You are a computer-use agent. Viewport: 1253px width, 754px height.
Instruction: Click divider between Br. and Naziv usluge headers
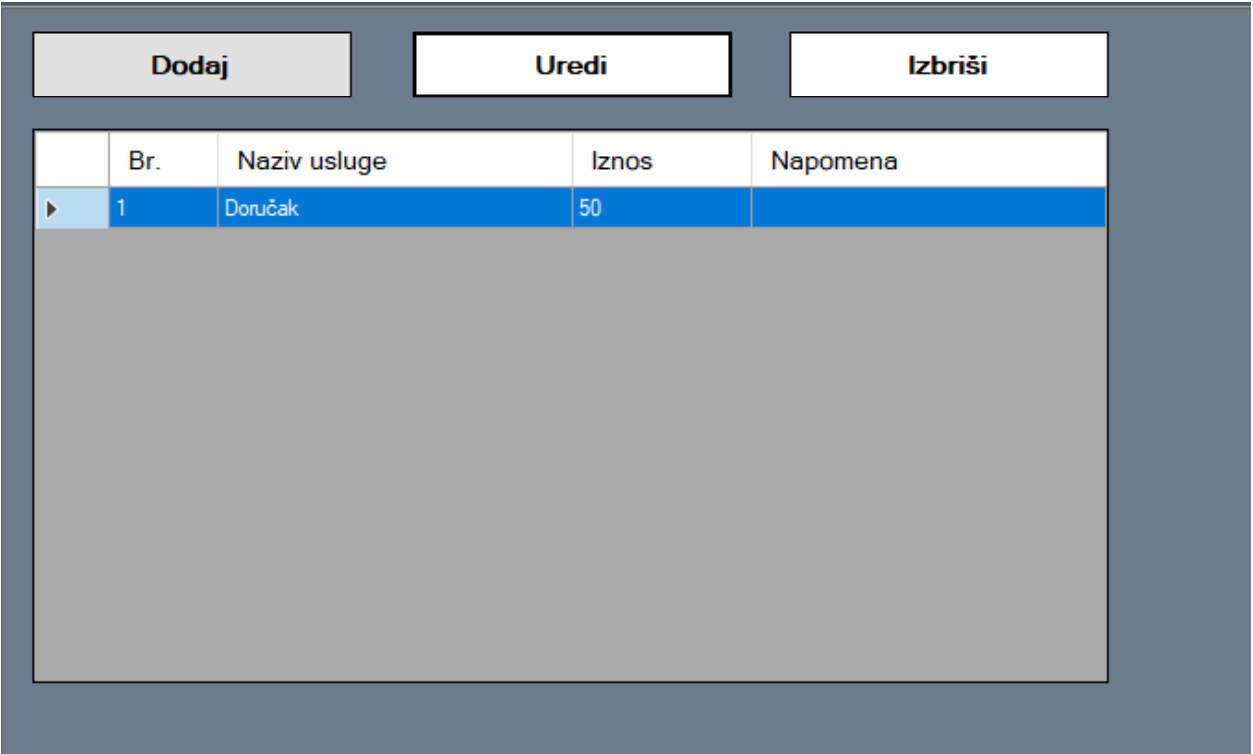(217, 160)
